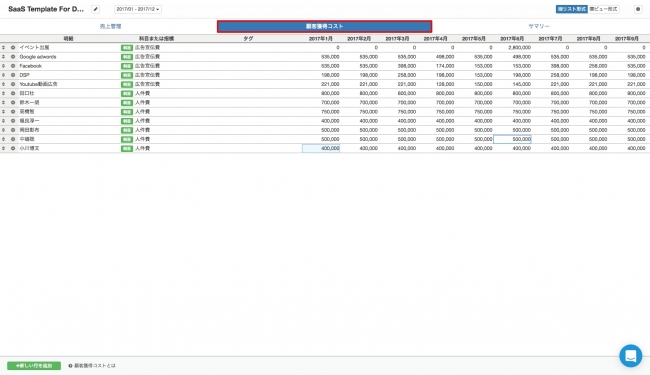Click the reorder handle for 鈴木一朗 row
The width and height of the screenshot is (650, 375).
(4, 102)
